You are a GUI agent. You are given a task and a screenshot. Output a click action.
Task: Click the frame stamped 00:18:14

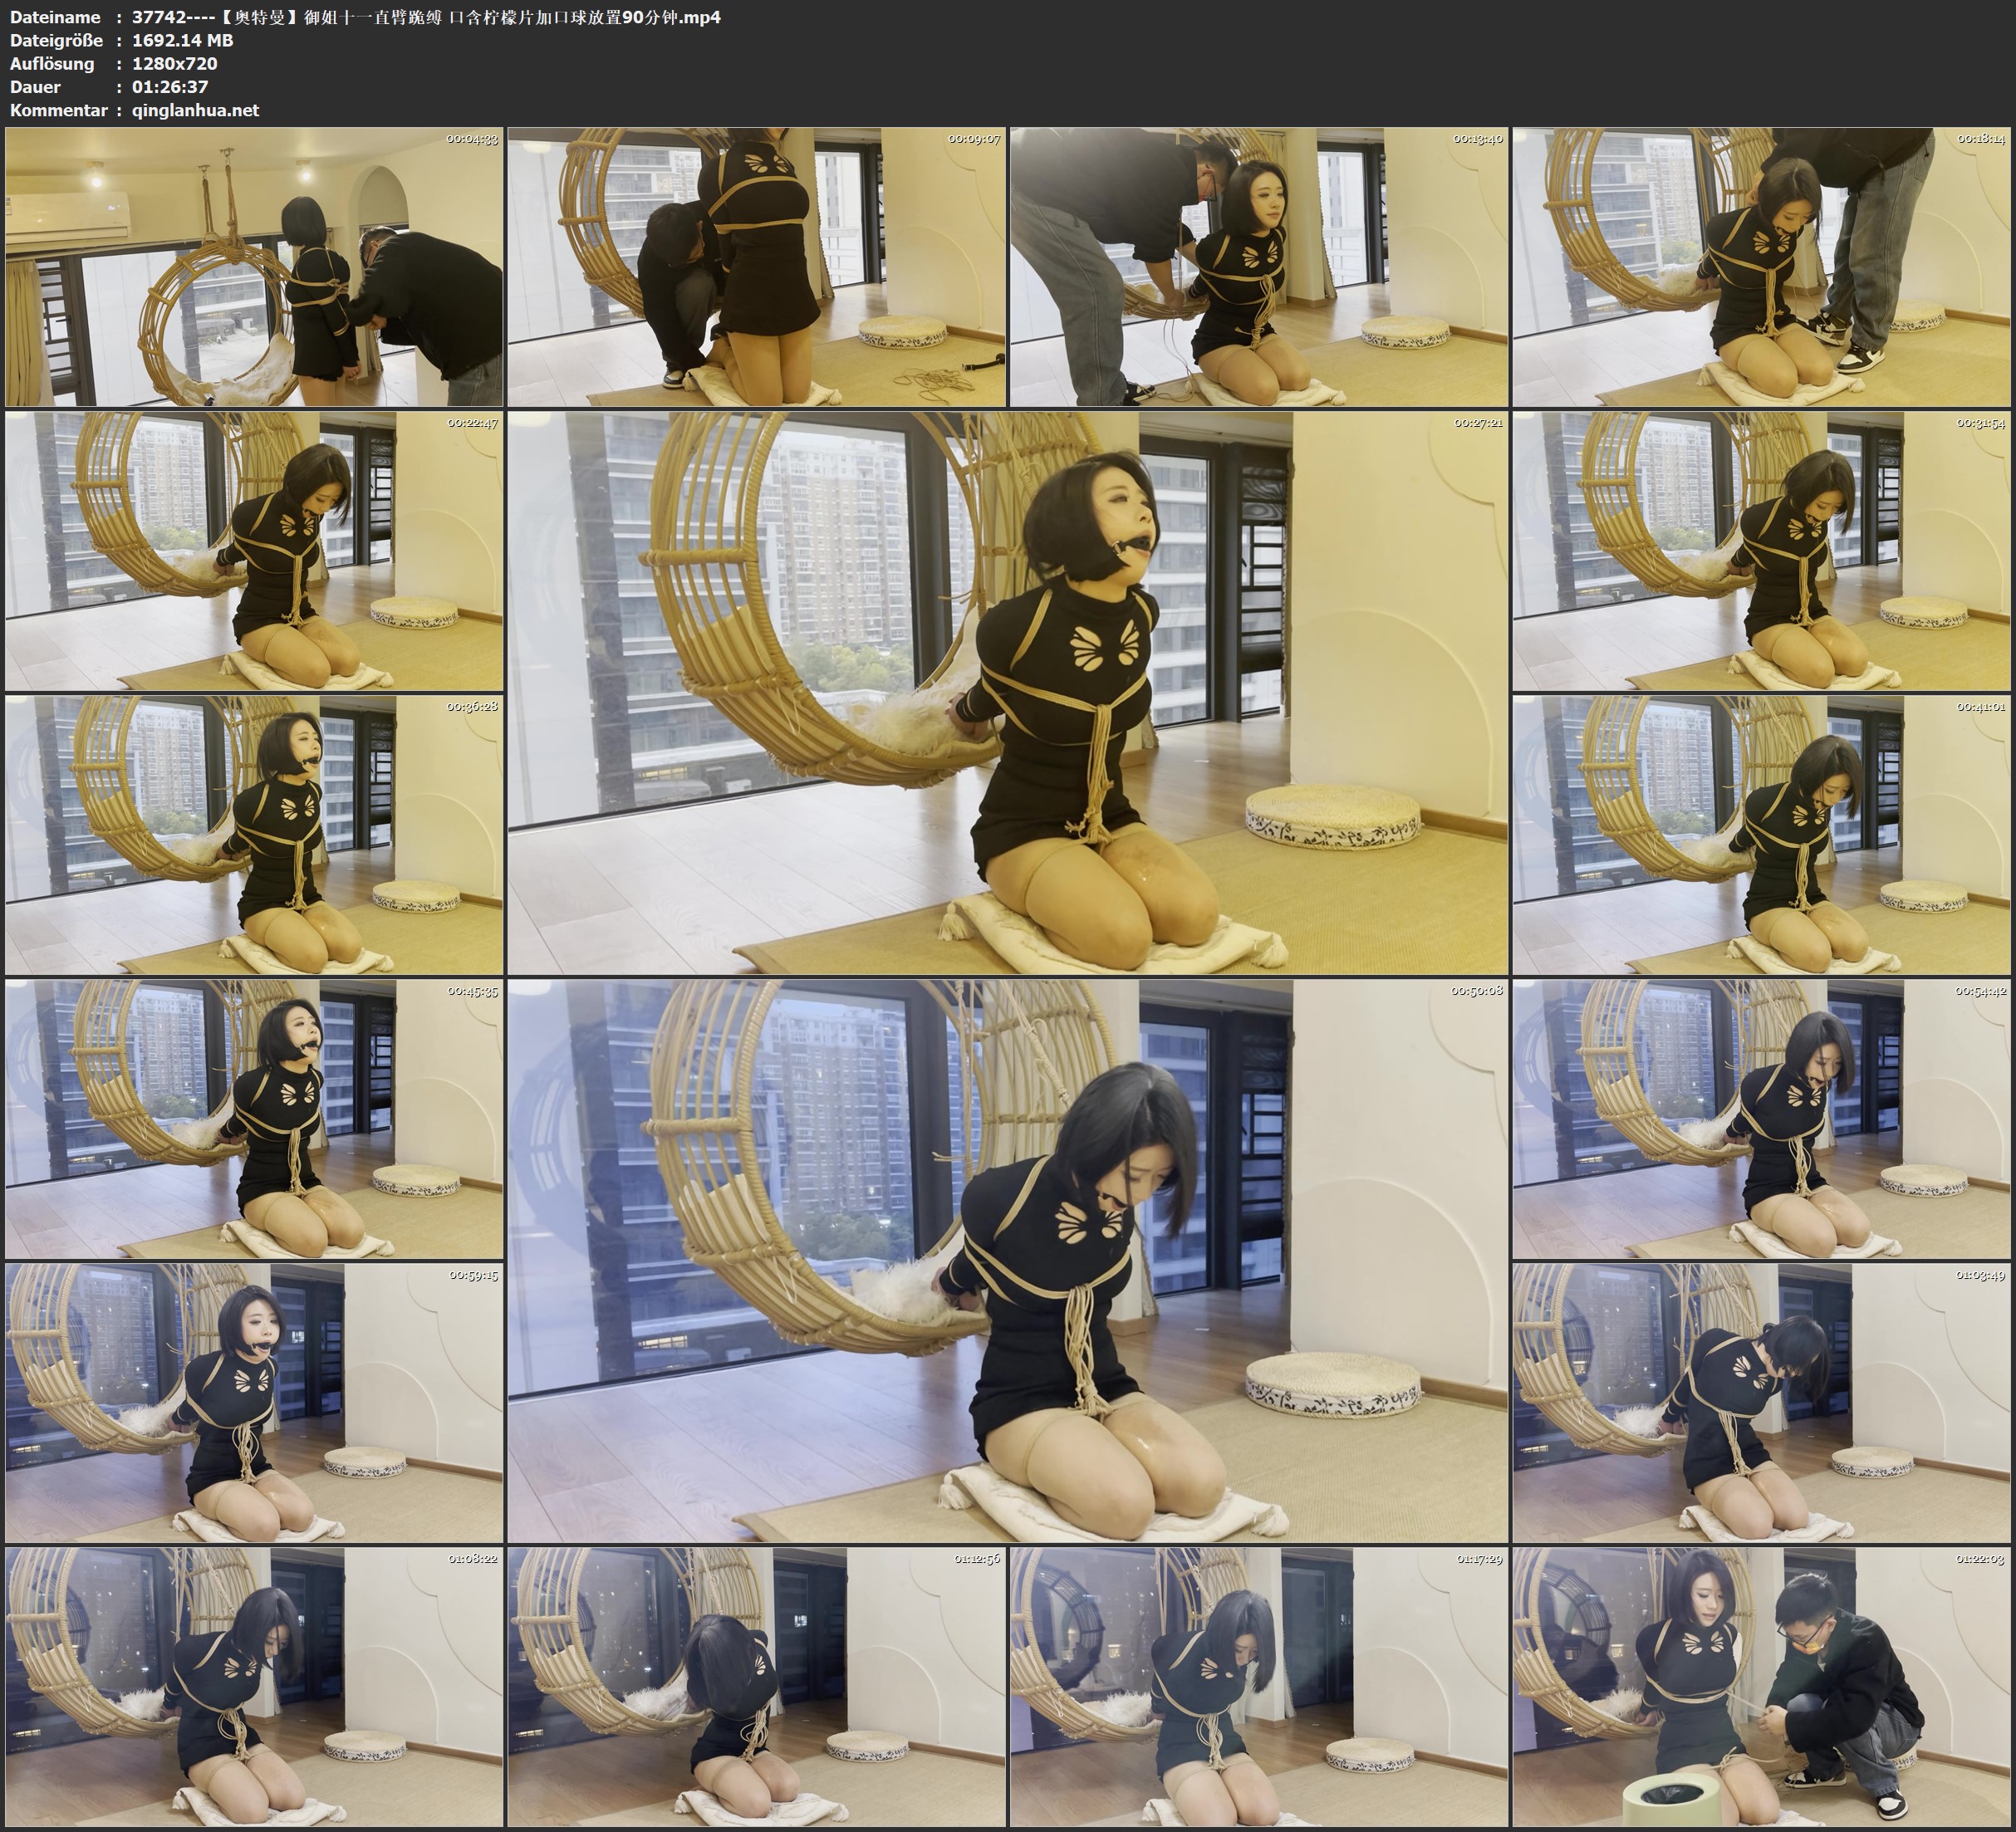click(1761, 267)
